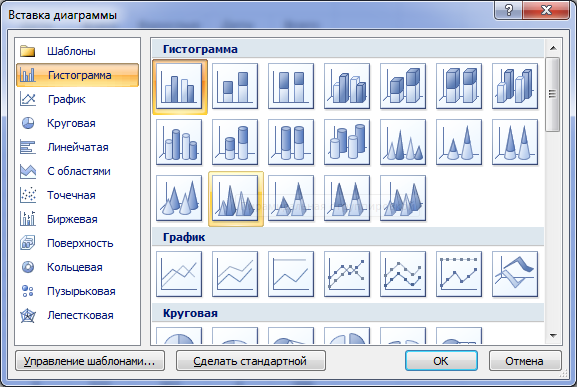Choose the stacked cone chart
Screen dimensions: 577x387
tap(459, 142)
